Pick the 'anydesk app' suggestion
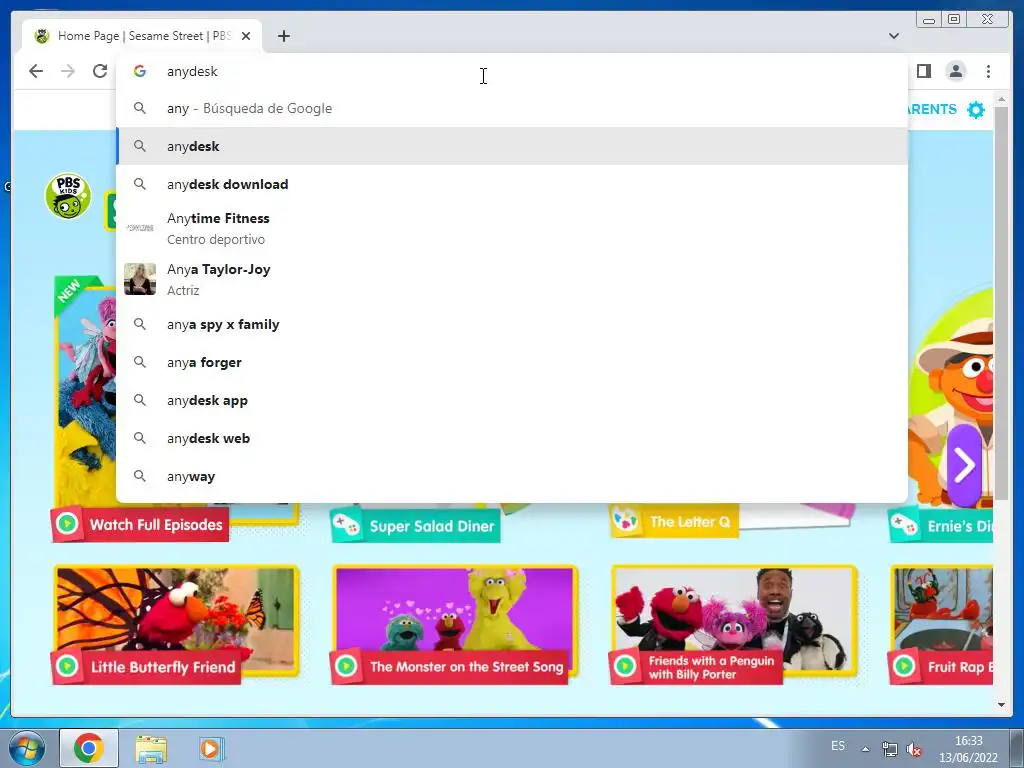 coord(512,400)
